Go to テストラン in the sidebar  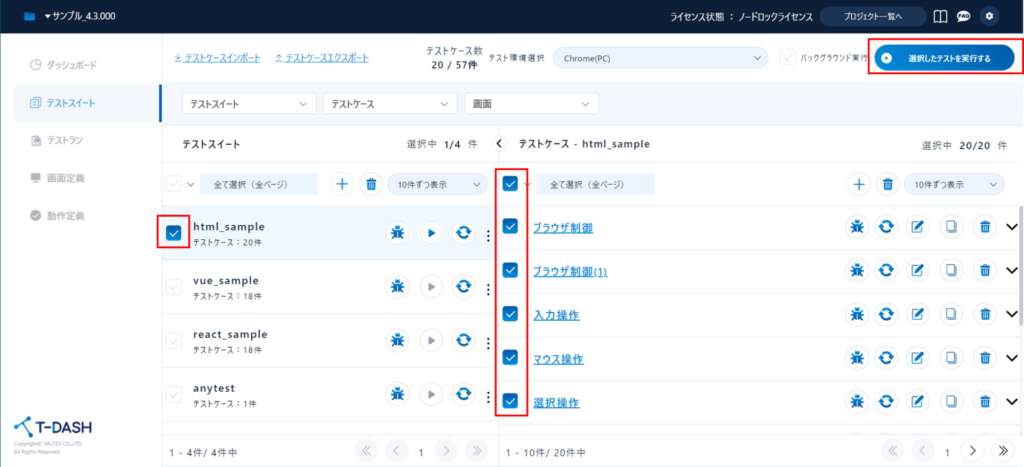[x=64, y=140]
